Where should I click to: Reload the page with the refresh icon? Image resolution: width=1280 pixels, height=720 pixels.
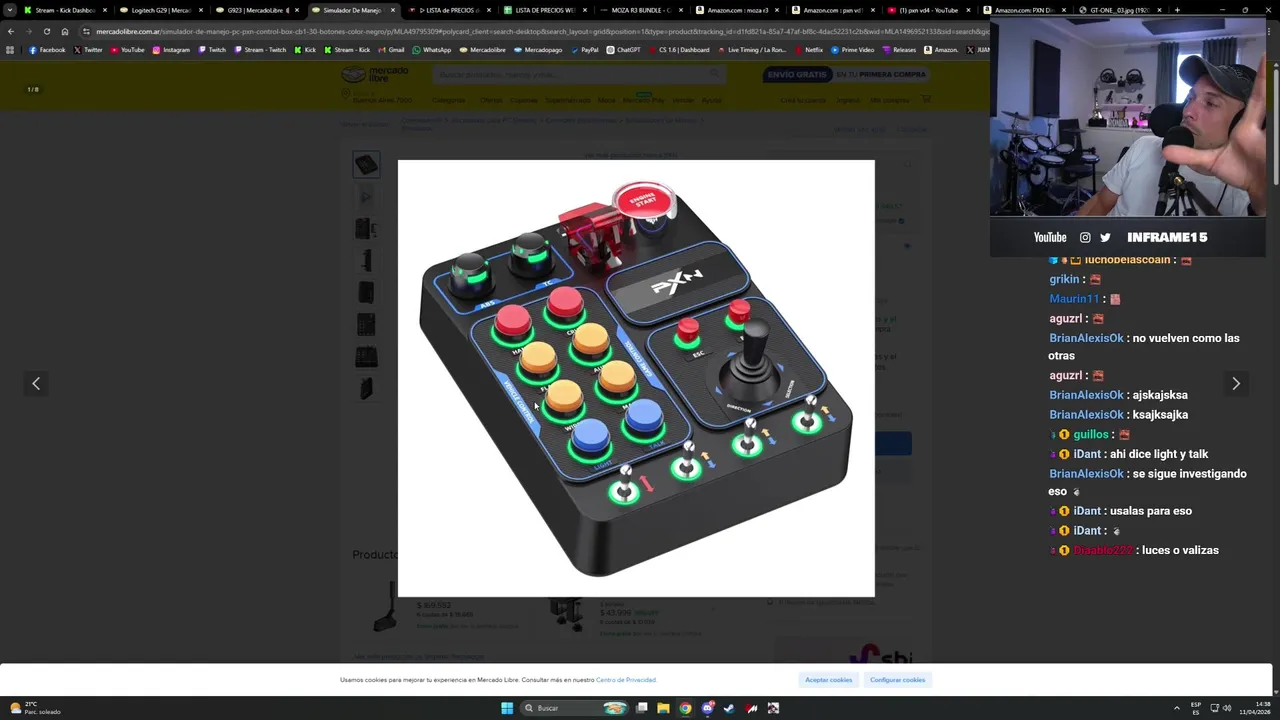click(x=46, y=31)
